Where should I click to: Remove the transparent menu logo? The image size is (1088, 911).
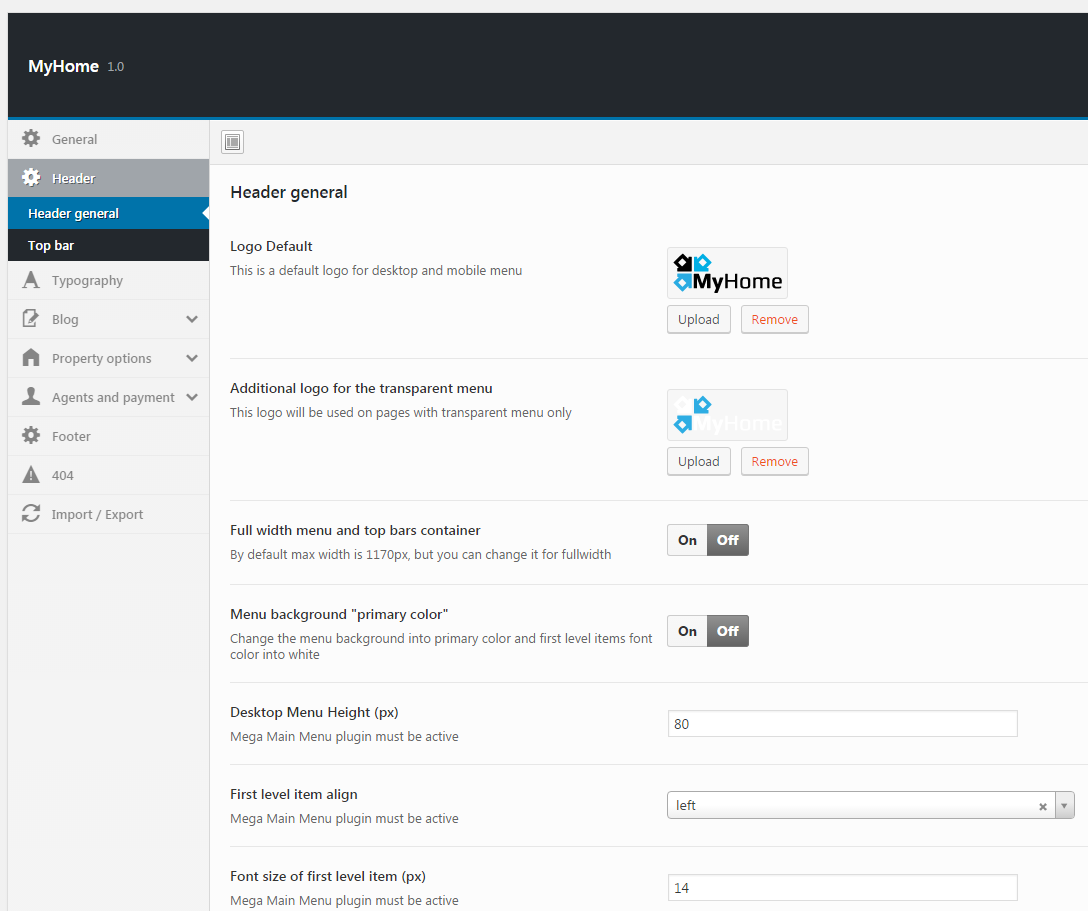[x=774, y=461]
